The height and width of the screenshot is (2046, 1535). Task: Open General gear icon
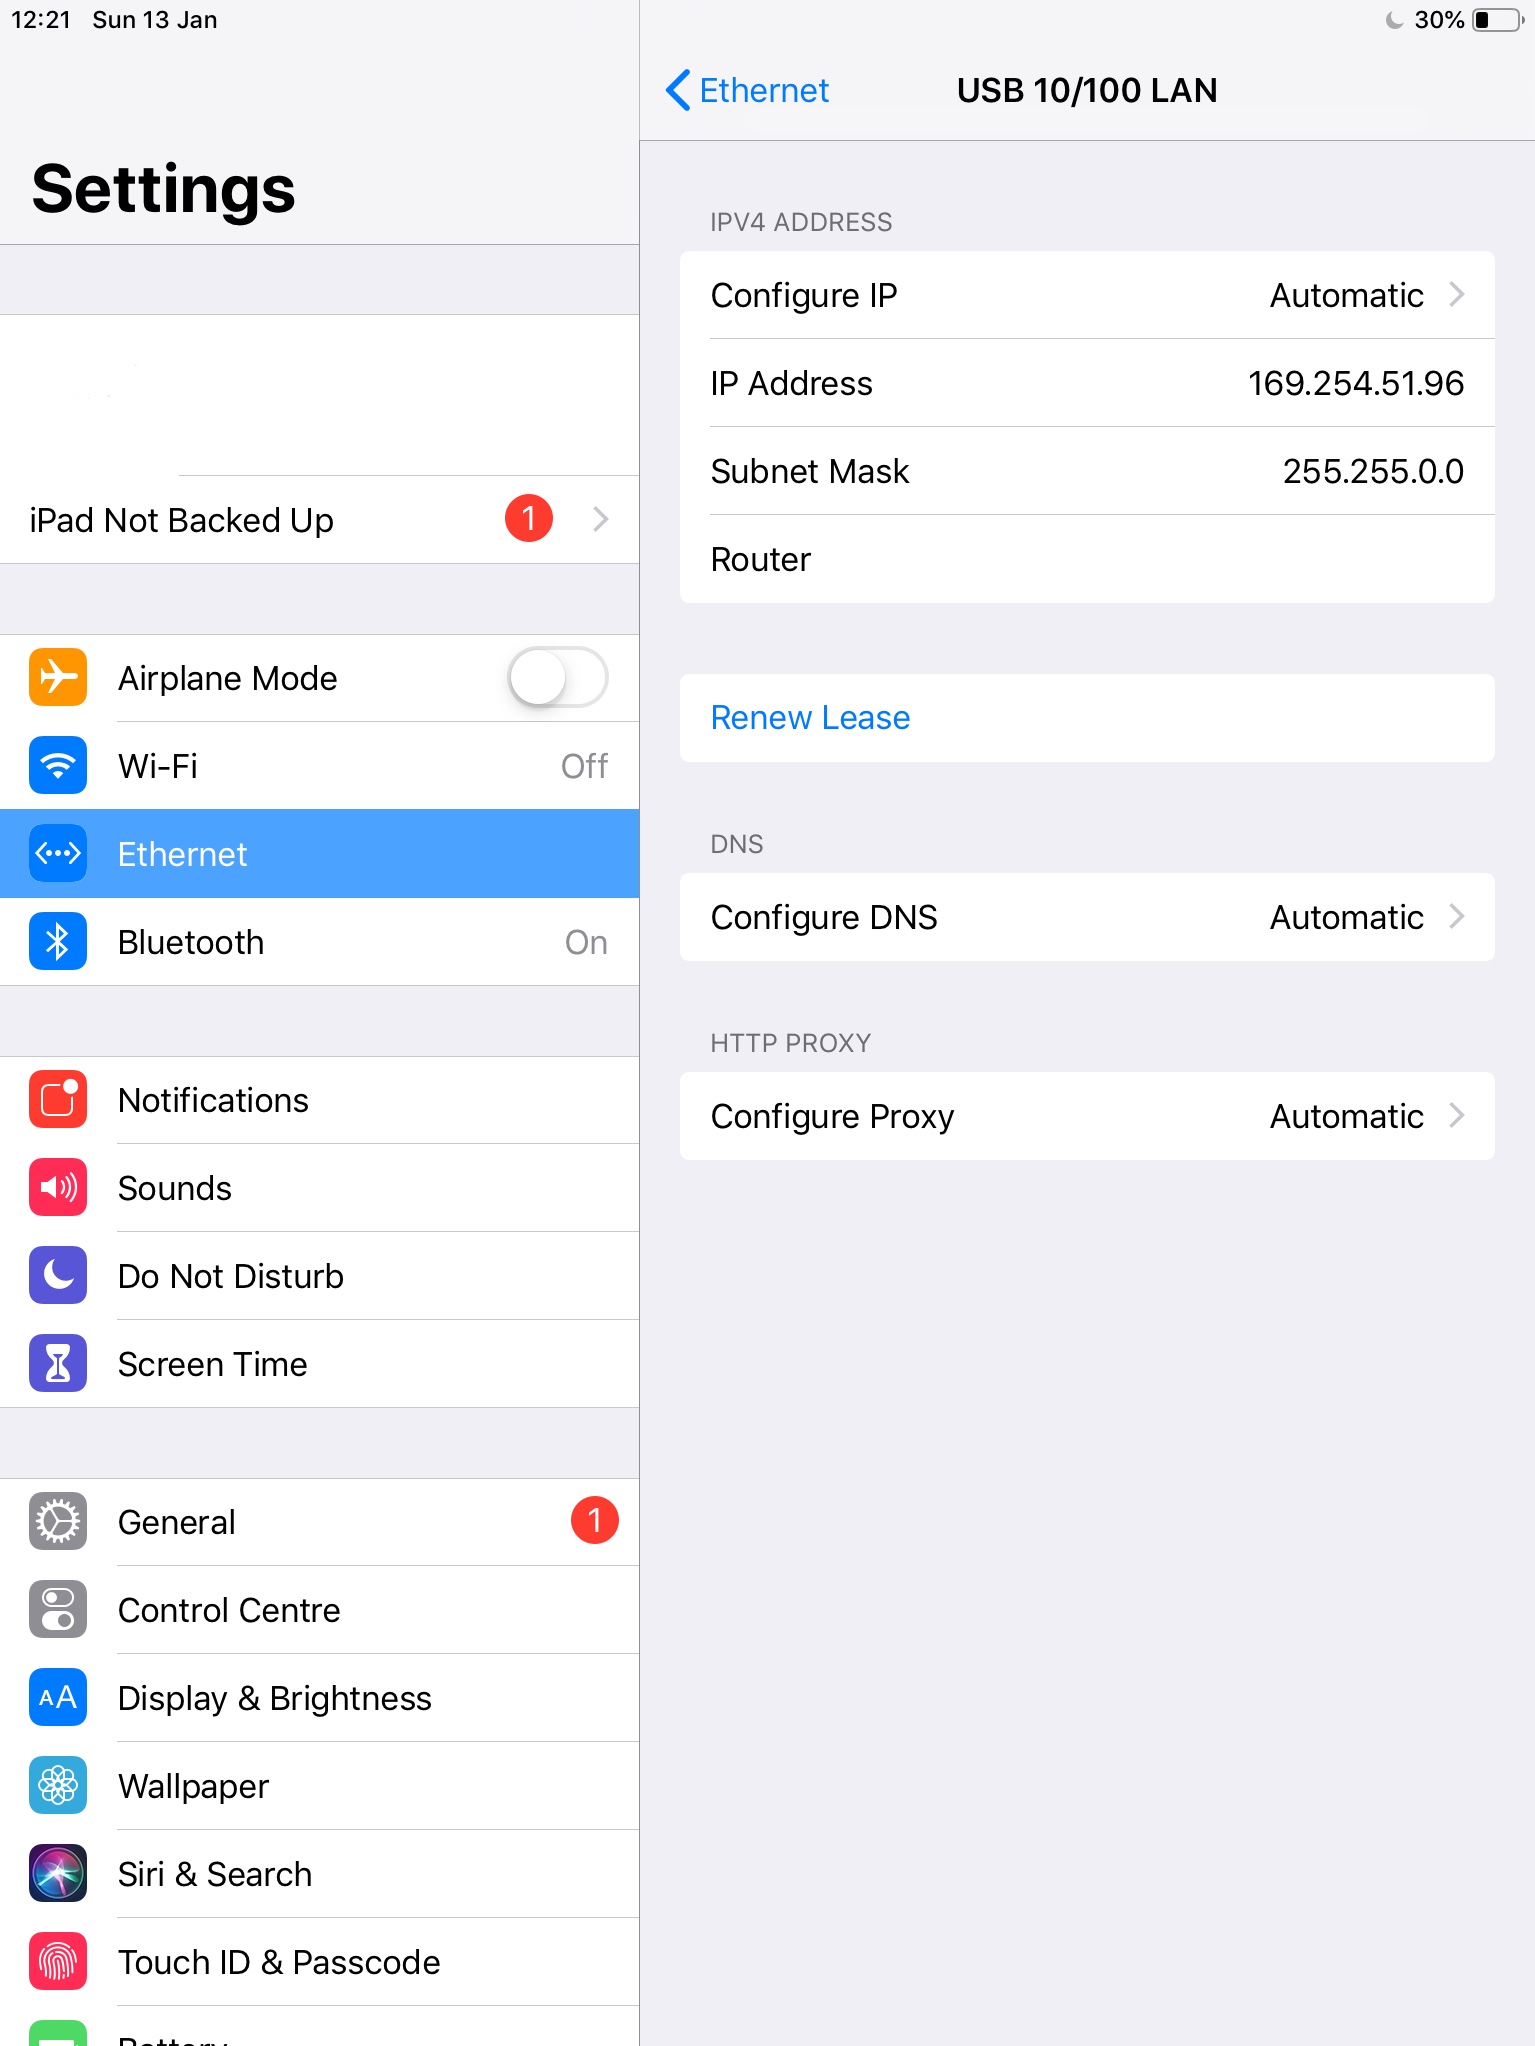coord(58,1521)
